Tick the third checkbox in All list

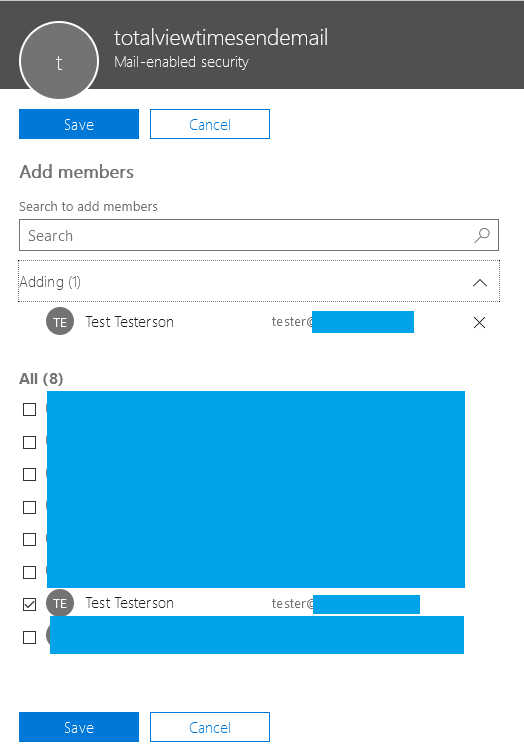[x=29, y=474]
